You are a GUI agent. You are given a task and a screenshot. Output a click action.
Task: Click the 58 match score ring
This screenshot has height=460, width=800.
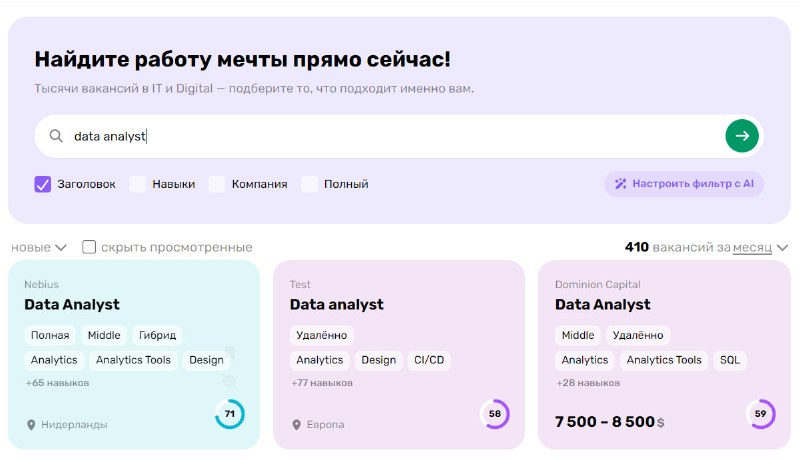click(495, 414)
